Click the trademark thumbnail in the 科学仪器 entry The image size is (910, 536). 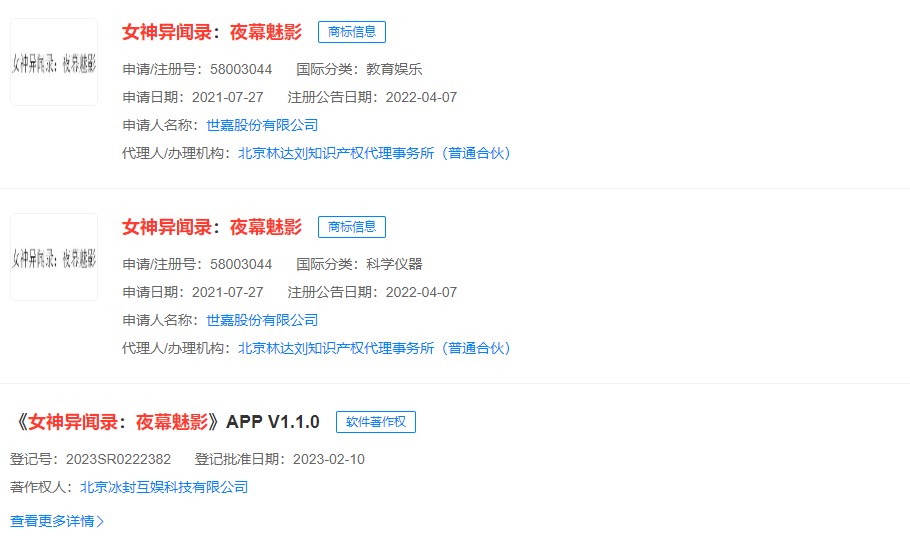coord(54,257)
